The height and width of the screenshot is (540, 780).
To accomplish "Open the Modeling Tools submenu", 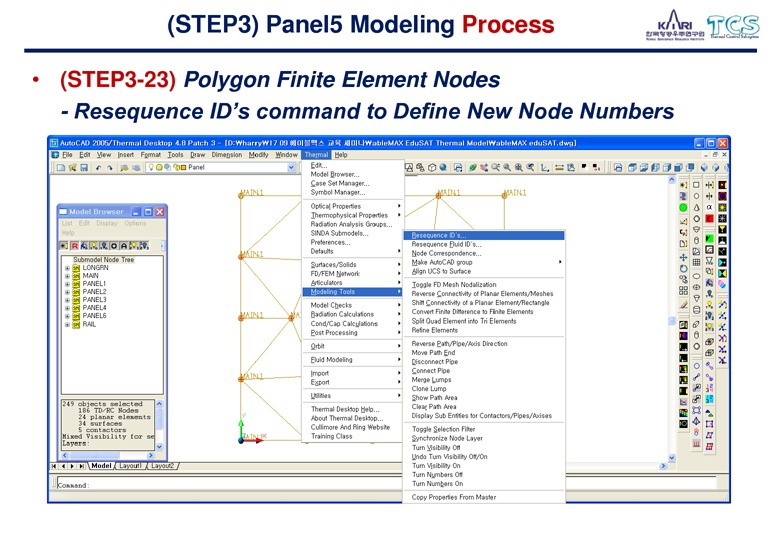I will click(352, 292).
